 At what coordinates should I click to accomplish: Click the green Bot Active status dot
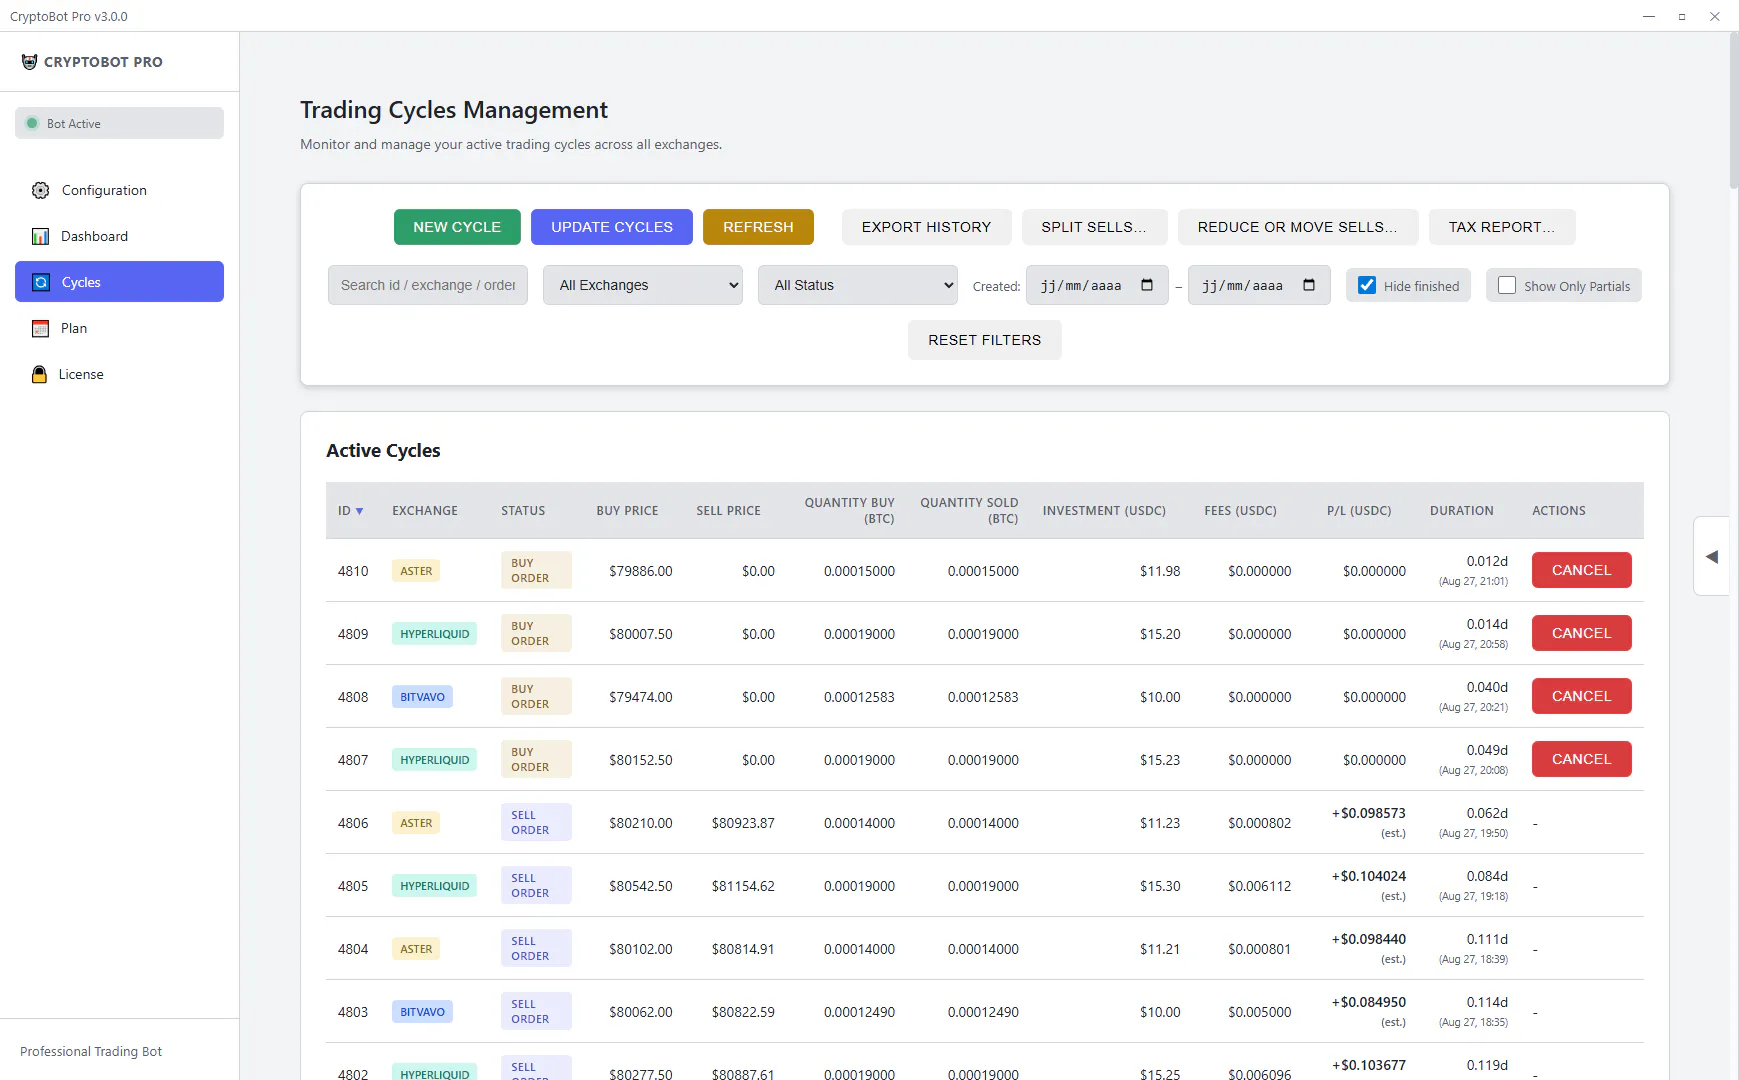pos(32,123)
